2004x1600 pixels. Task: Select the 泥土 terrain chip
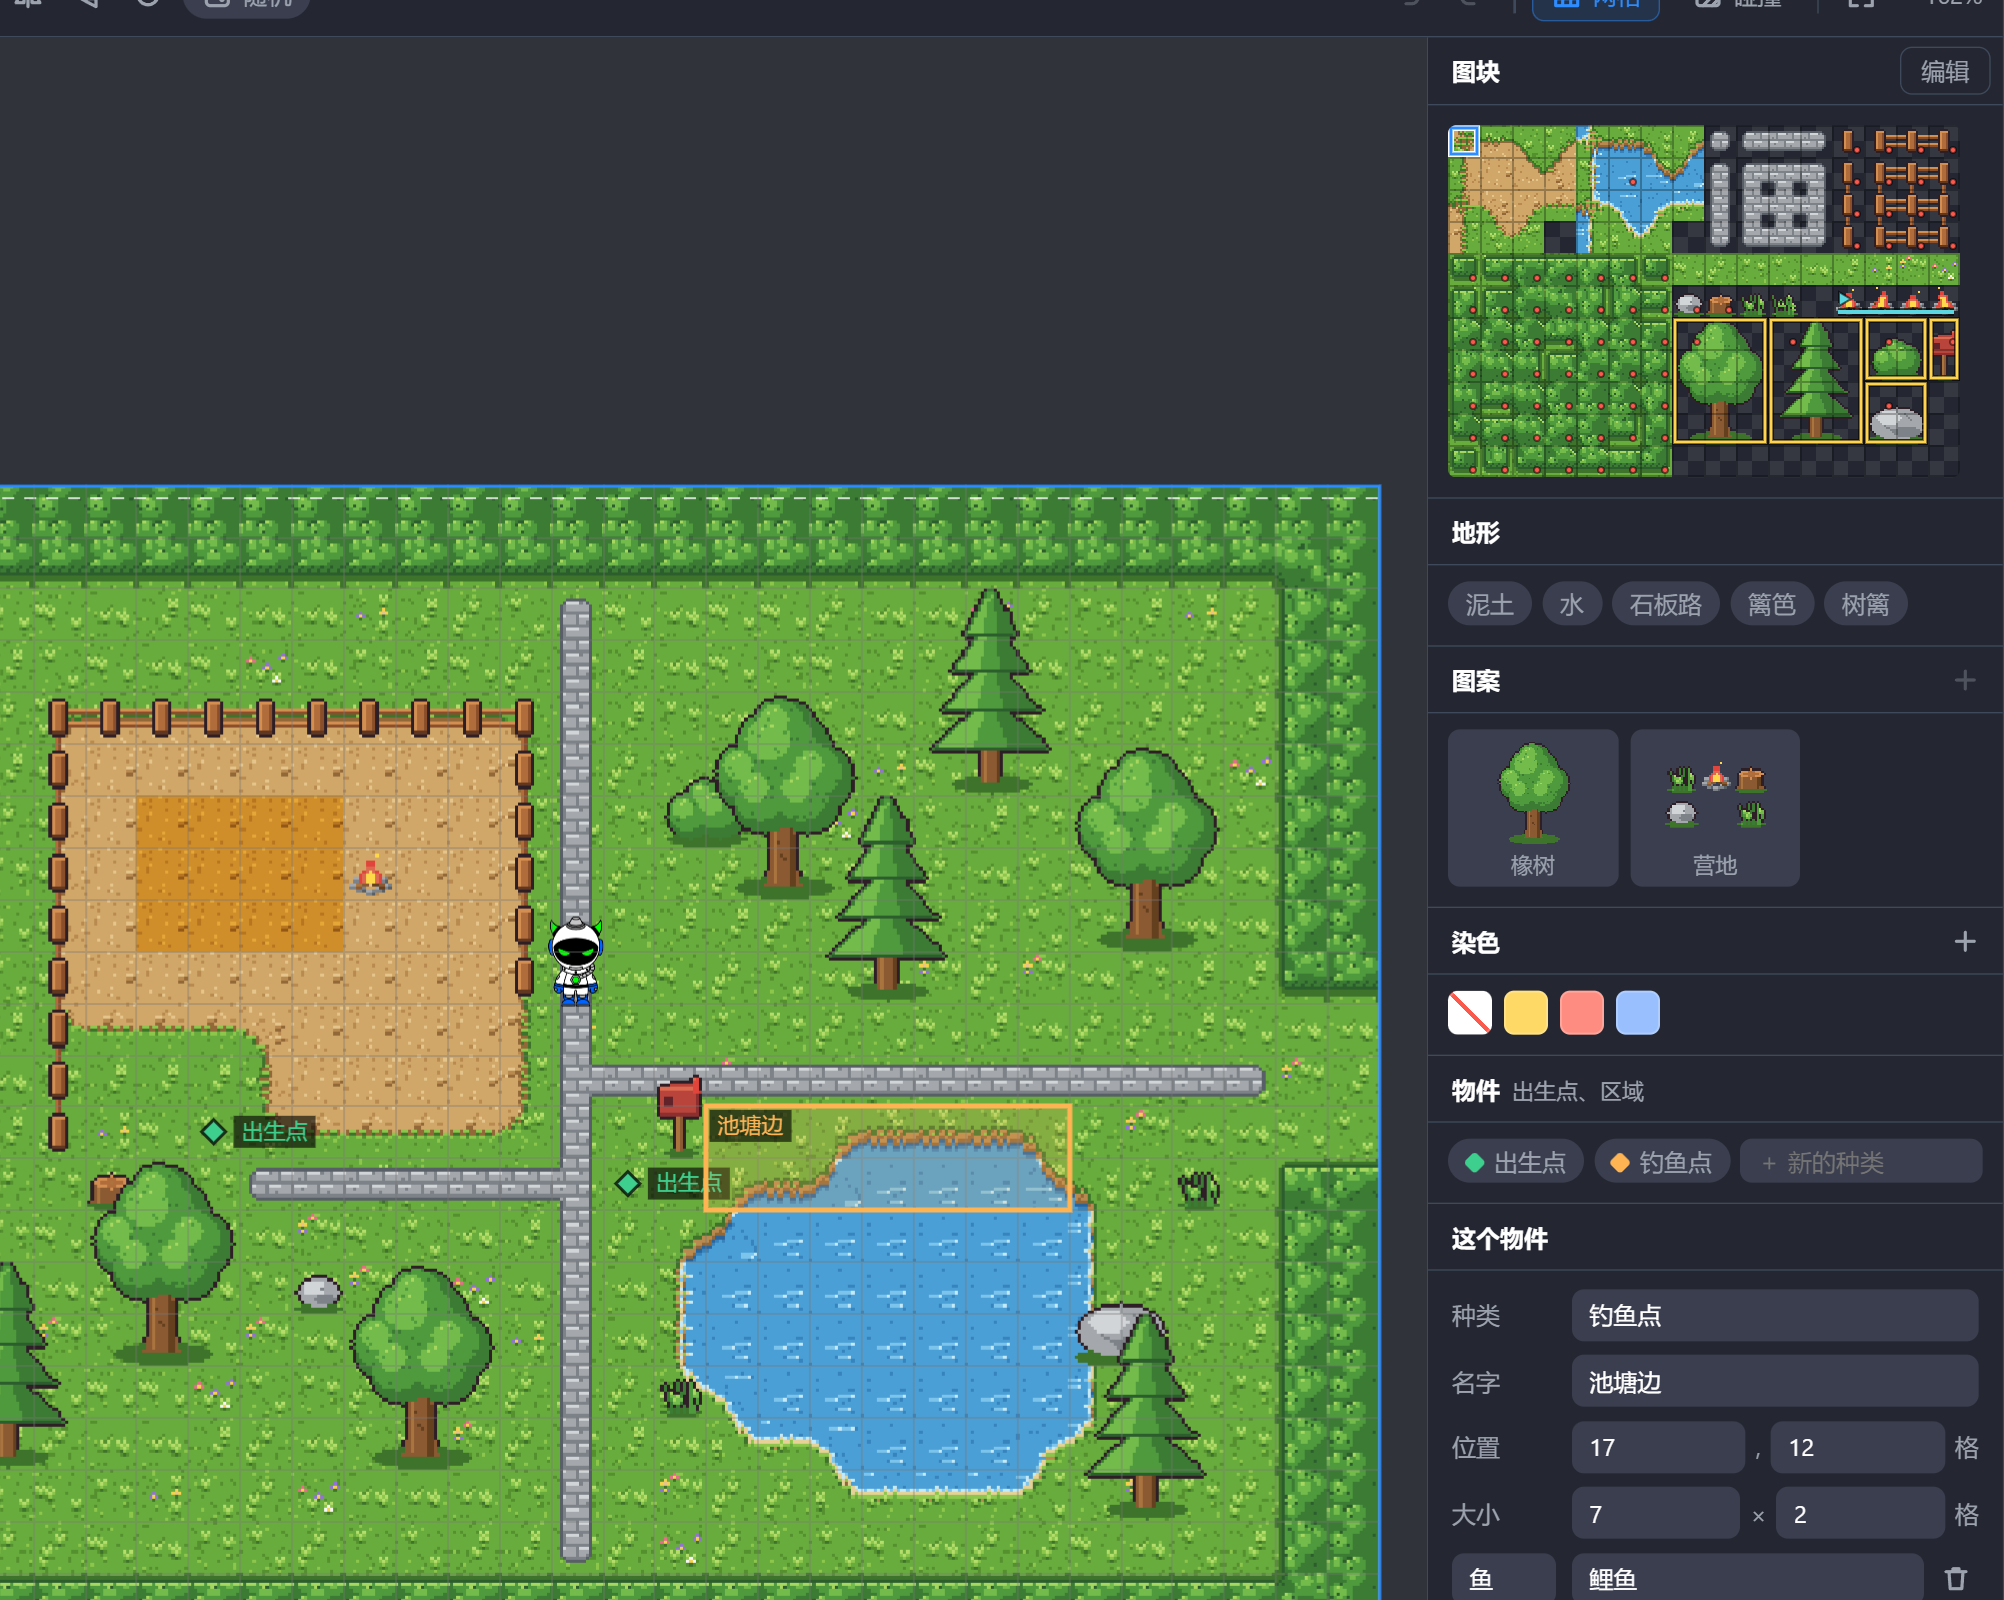click(x=1489, y=605)
